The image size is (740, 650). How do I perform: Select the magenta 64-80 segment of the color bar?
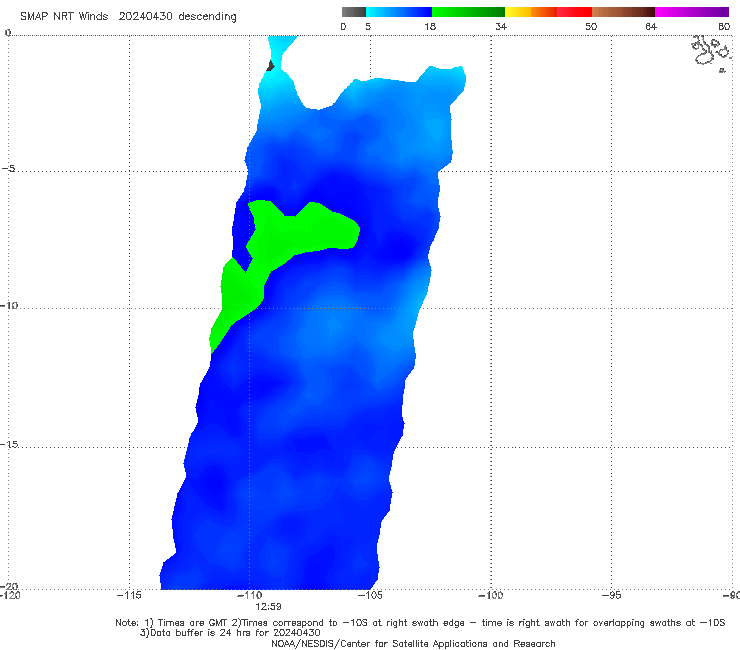[x=692, y=12]
